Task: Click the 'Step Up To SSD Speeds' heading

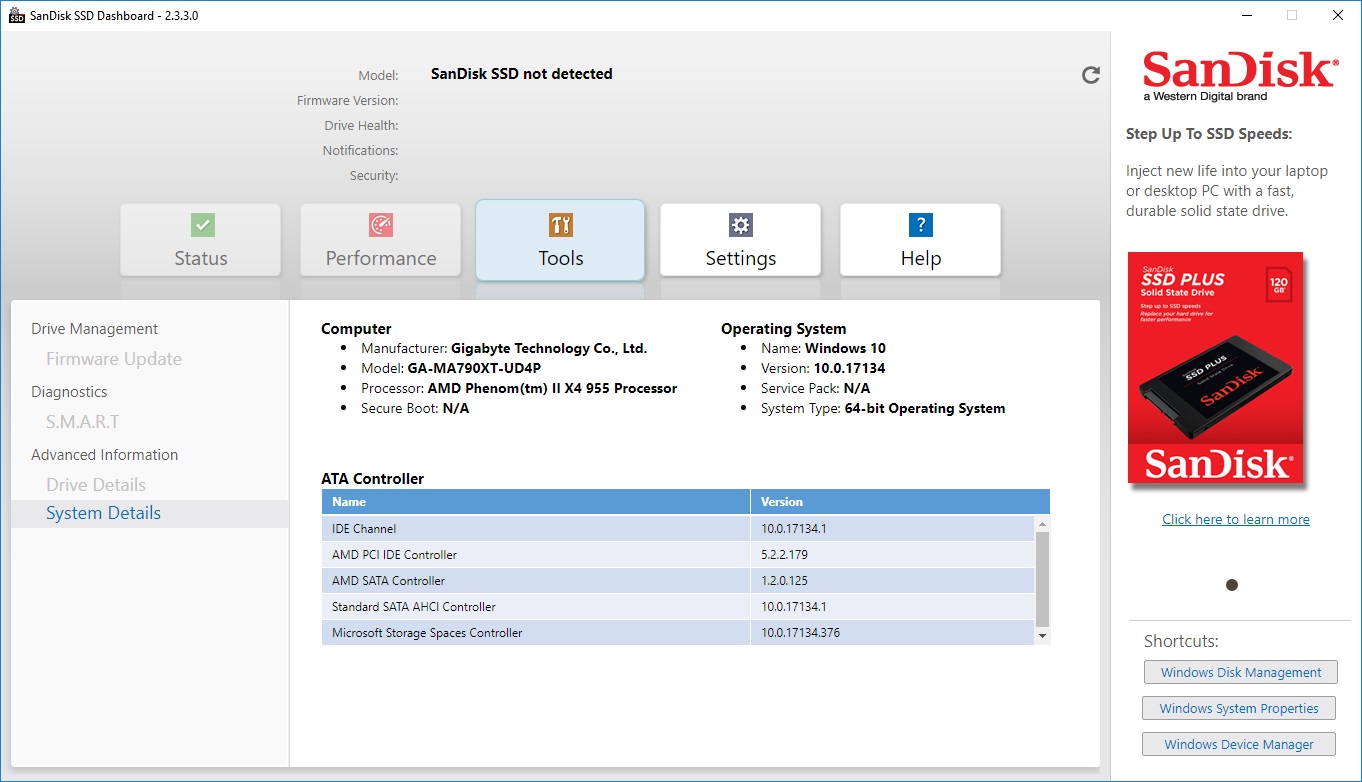Action: click(1209, 134)
